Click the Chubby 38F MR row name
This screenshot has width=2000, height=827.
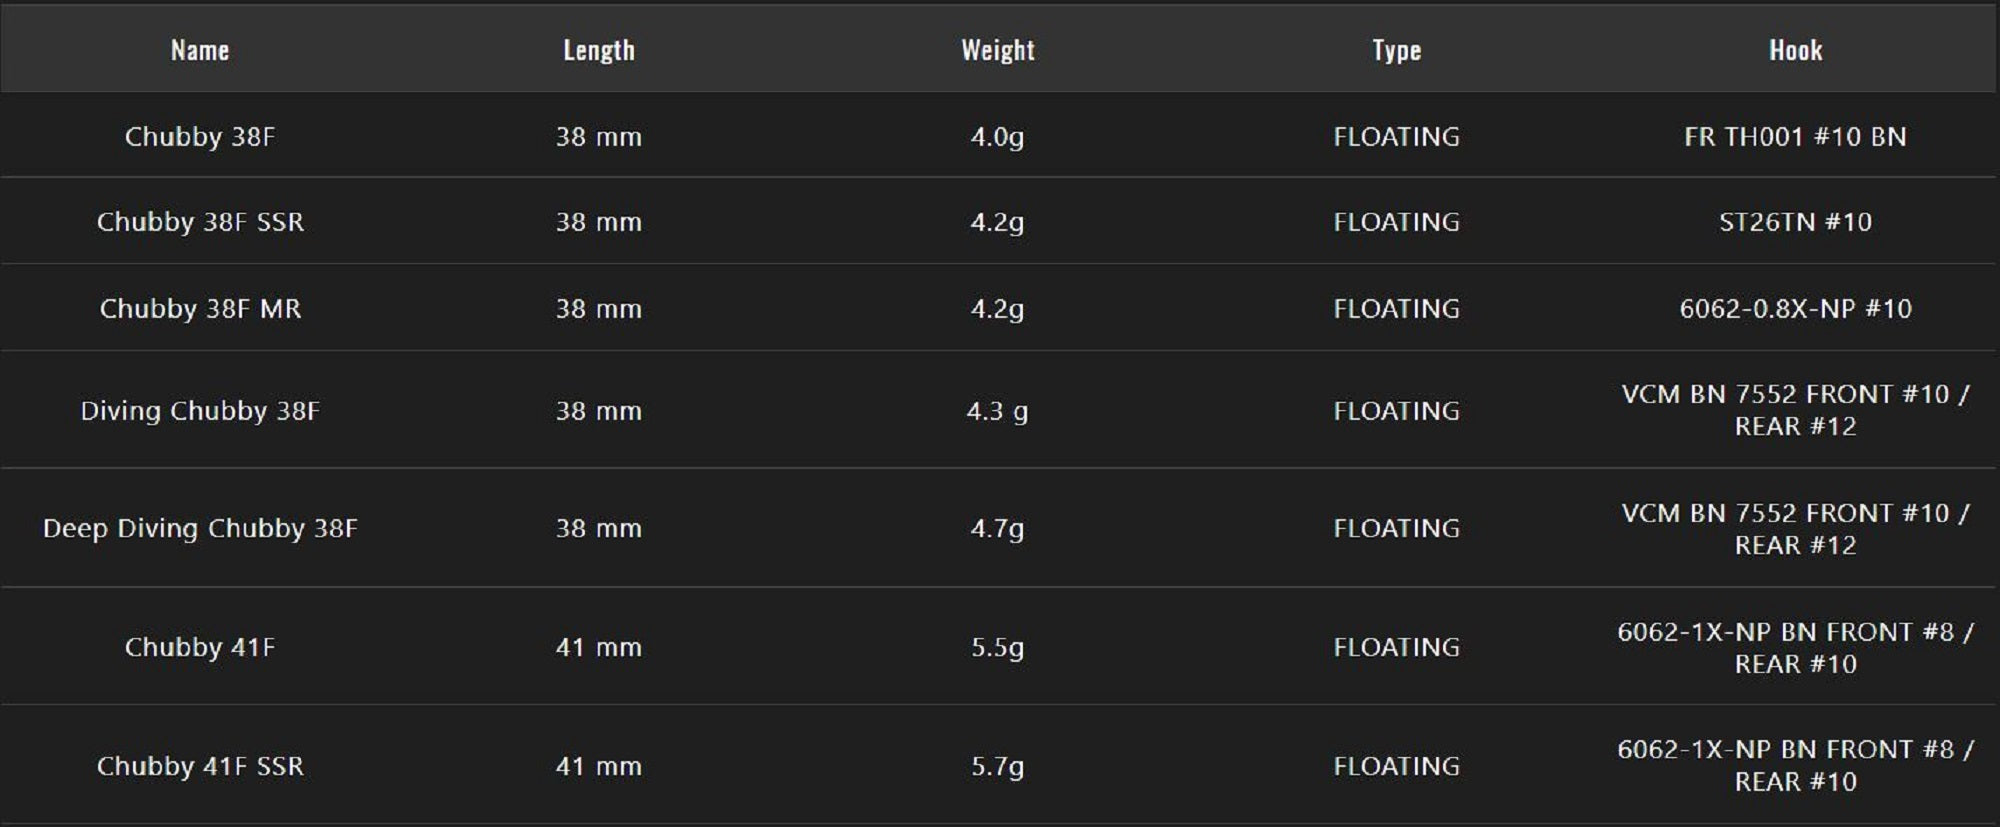tap(200, 309)
